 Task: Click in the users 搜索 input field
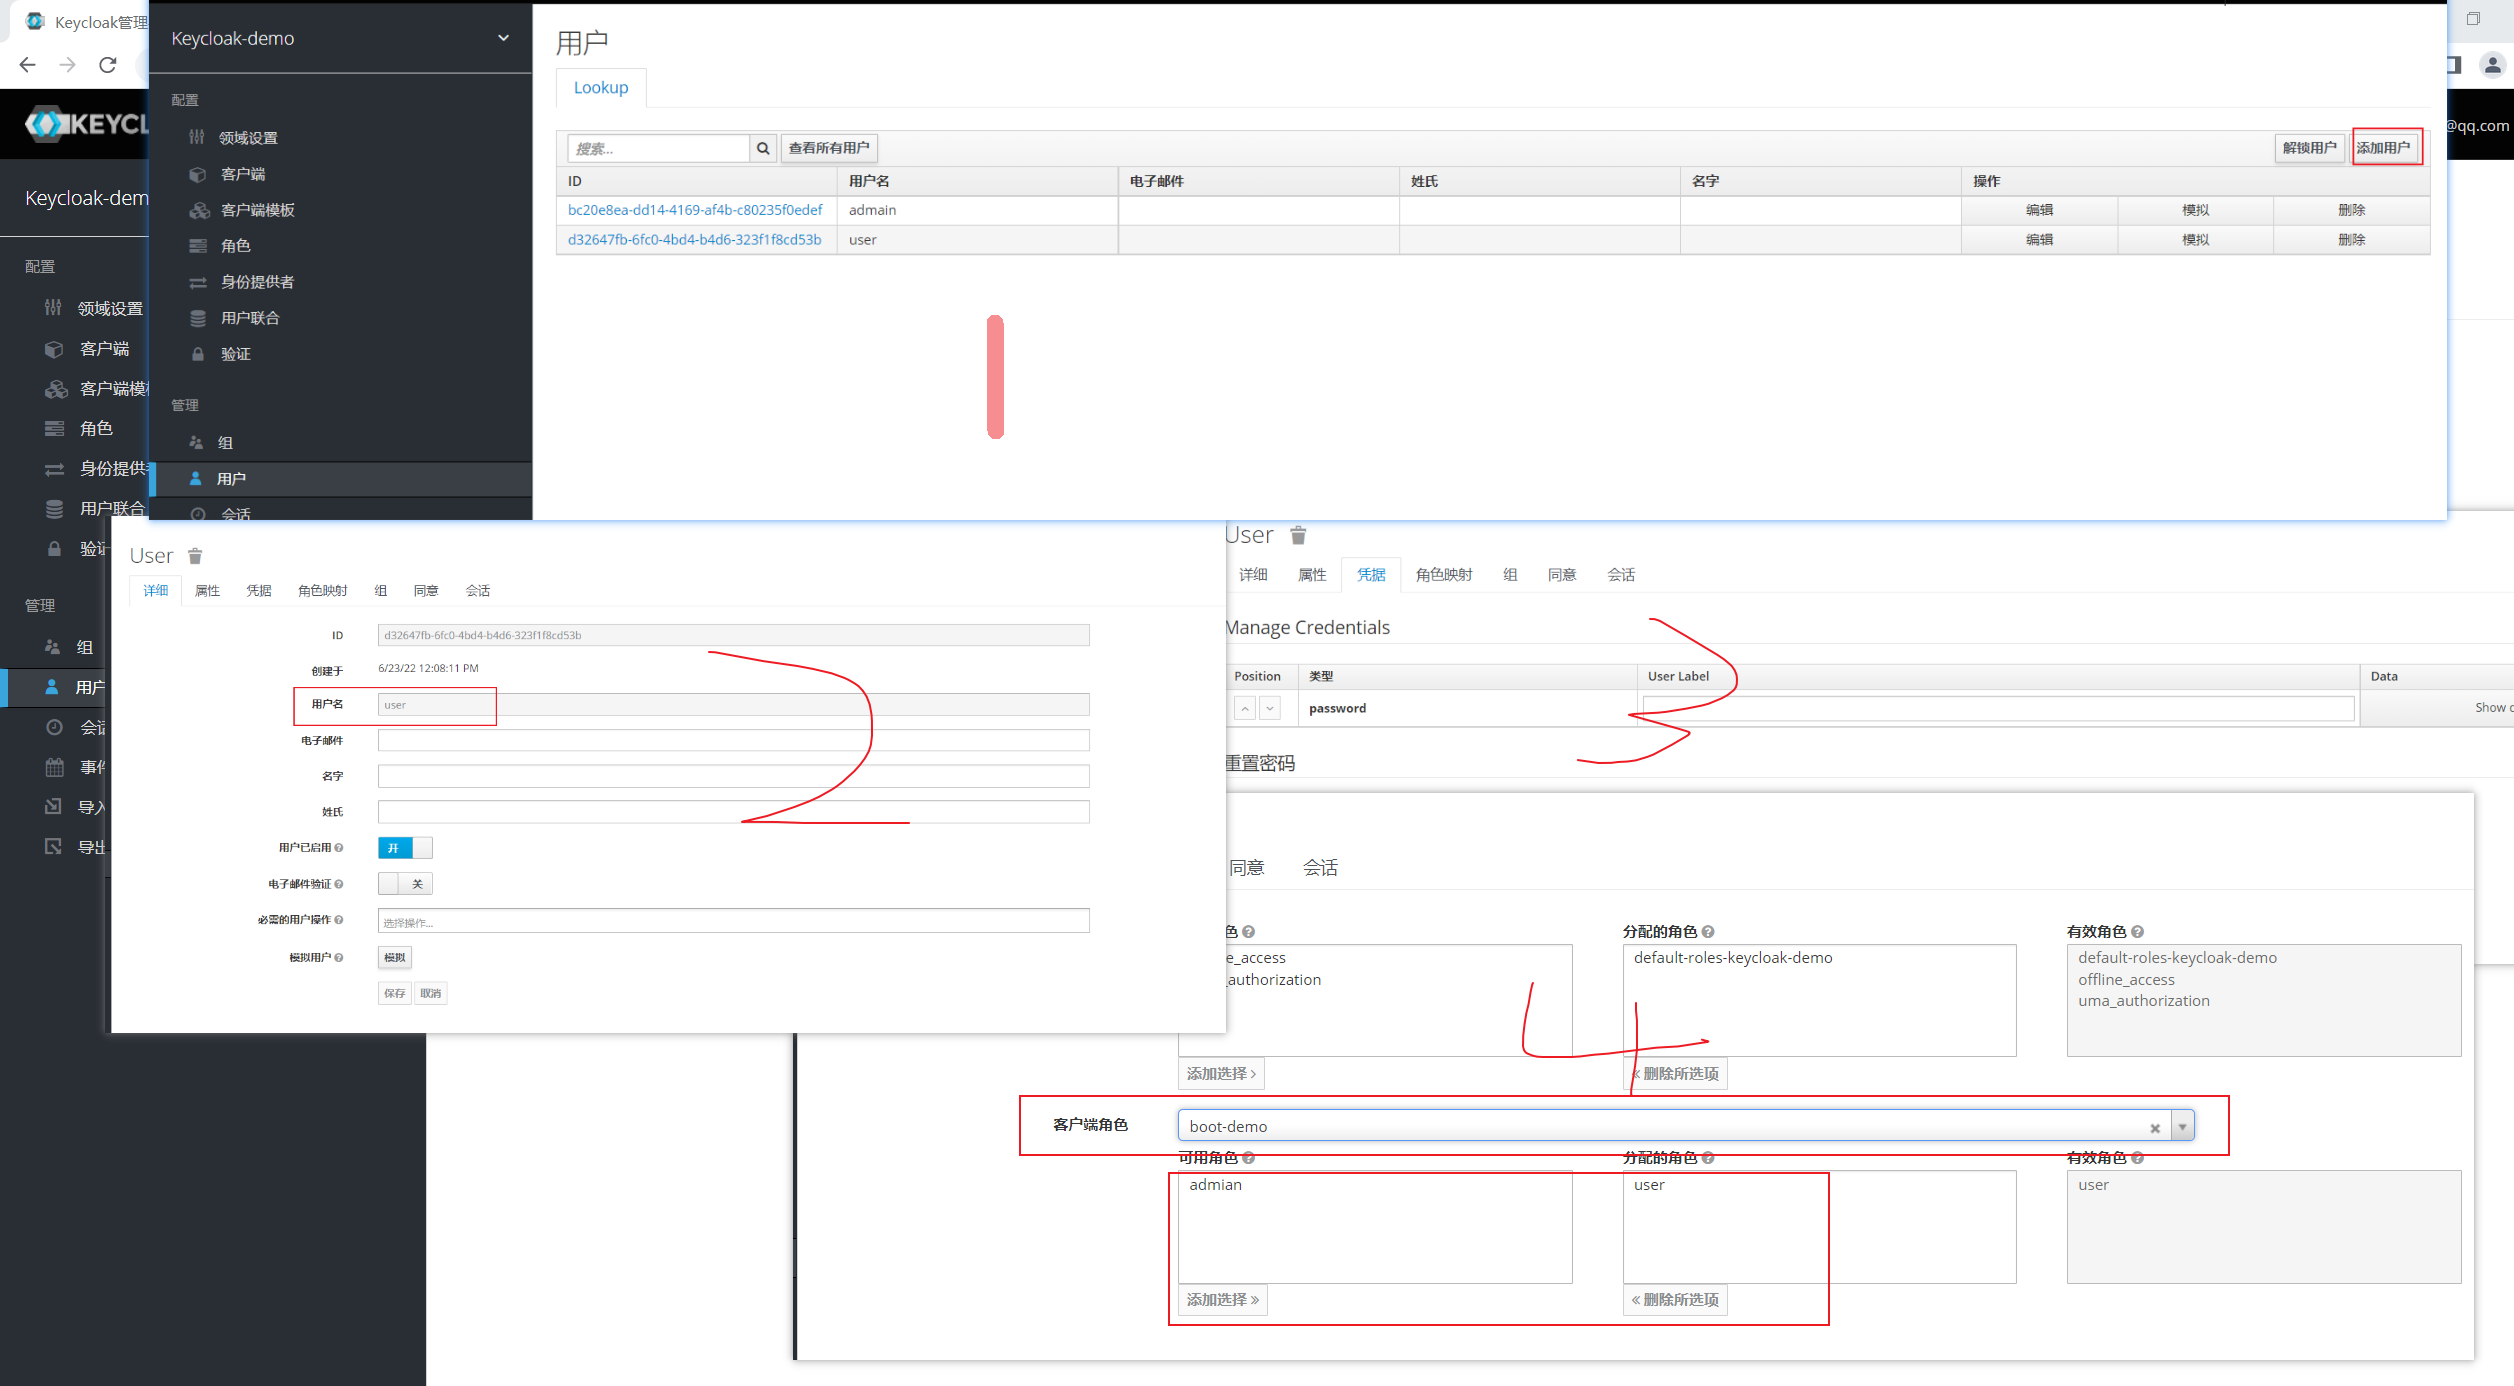coord(658,148)
